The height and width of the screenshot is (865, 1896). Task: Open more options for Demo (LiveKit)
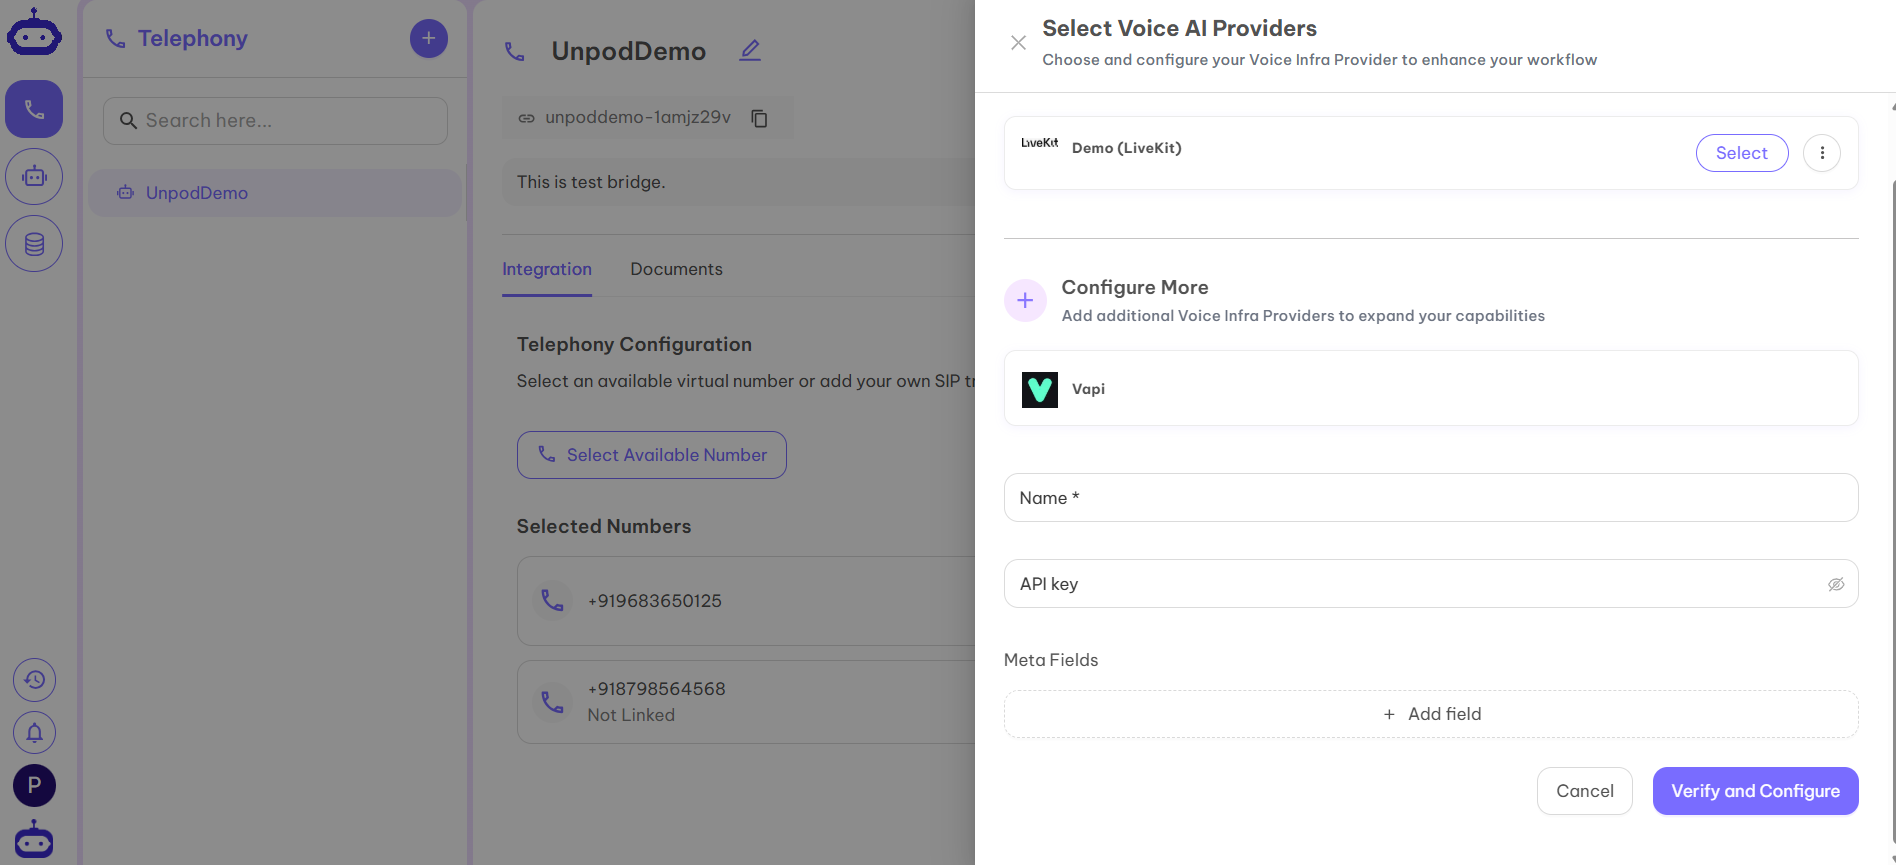1822,153
